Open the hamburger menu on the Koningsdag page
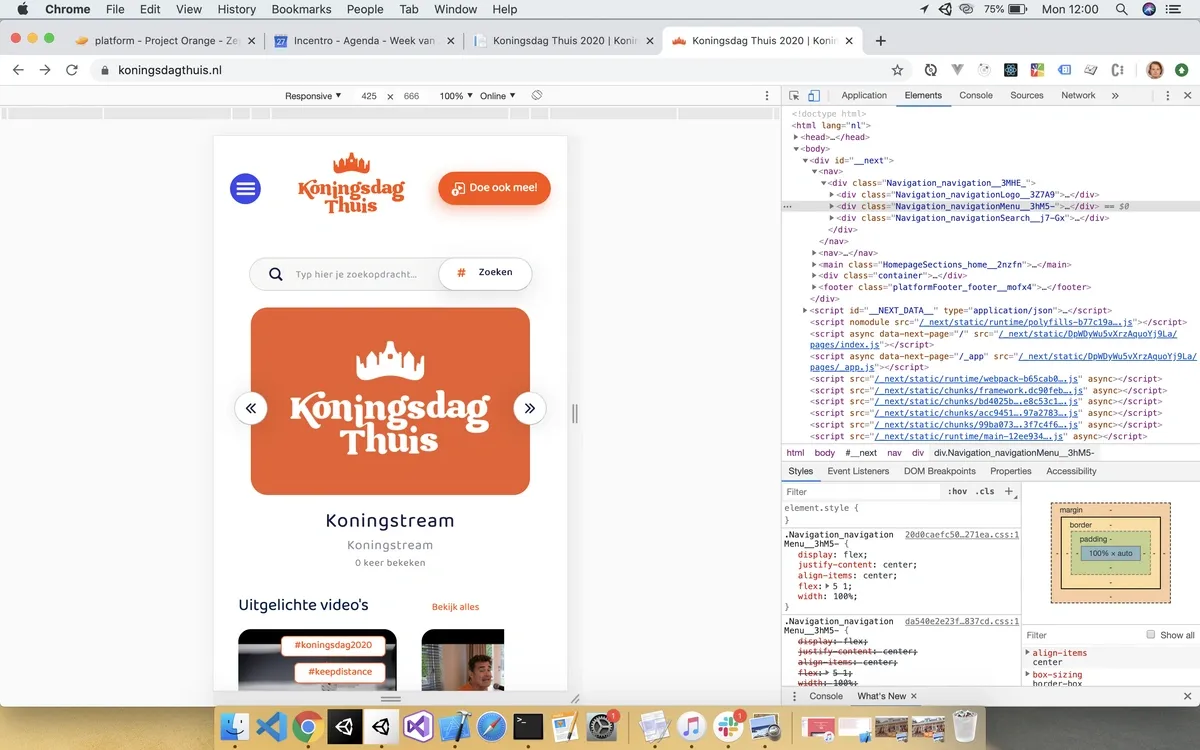Image resolution: width=1200 pixels, height=750 pixels. 245,188
